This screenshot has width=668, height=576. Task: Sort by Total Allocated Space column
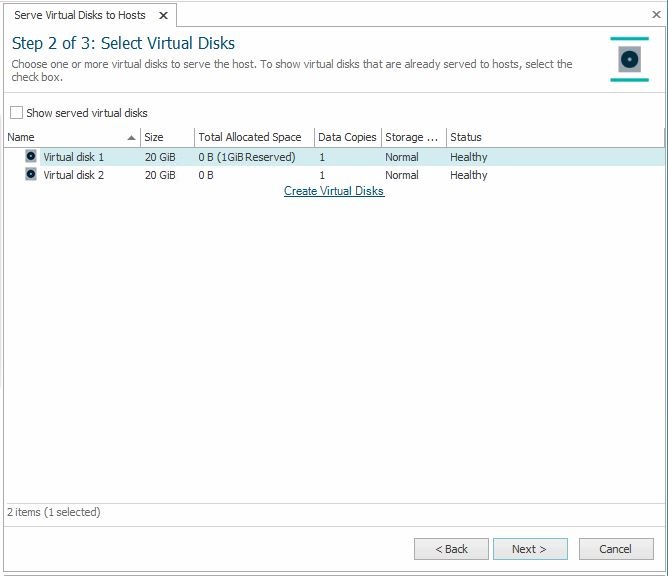point(253,137)
